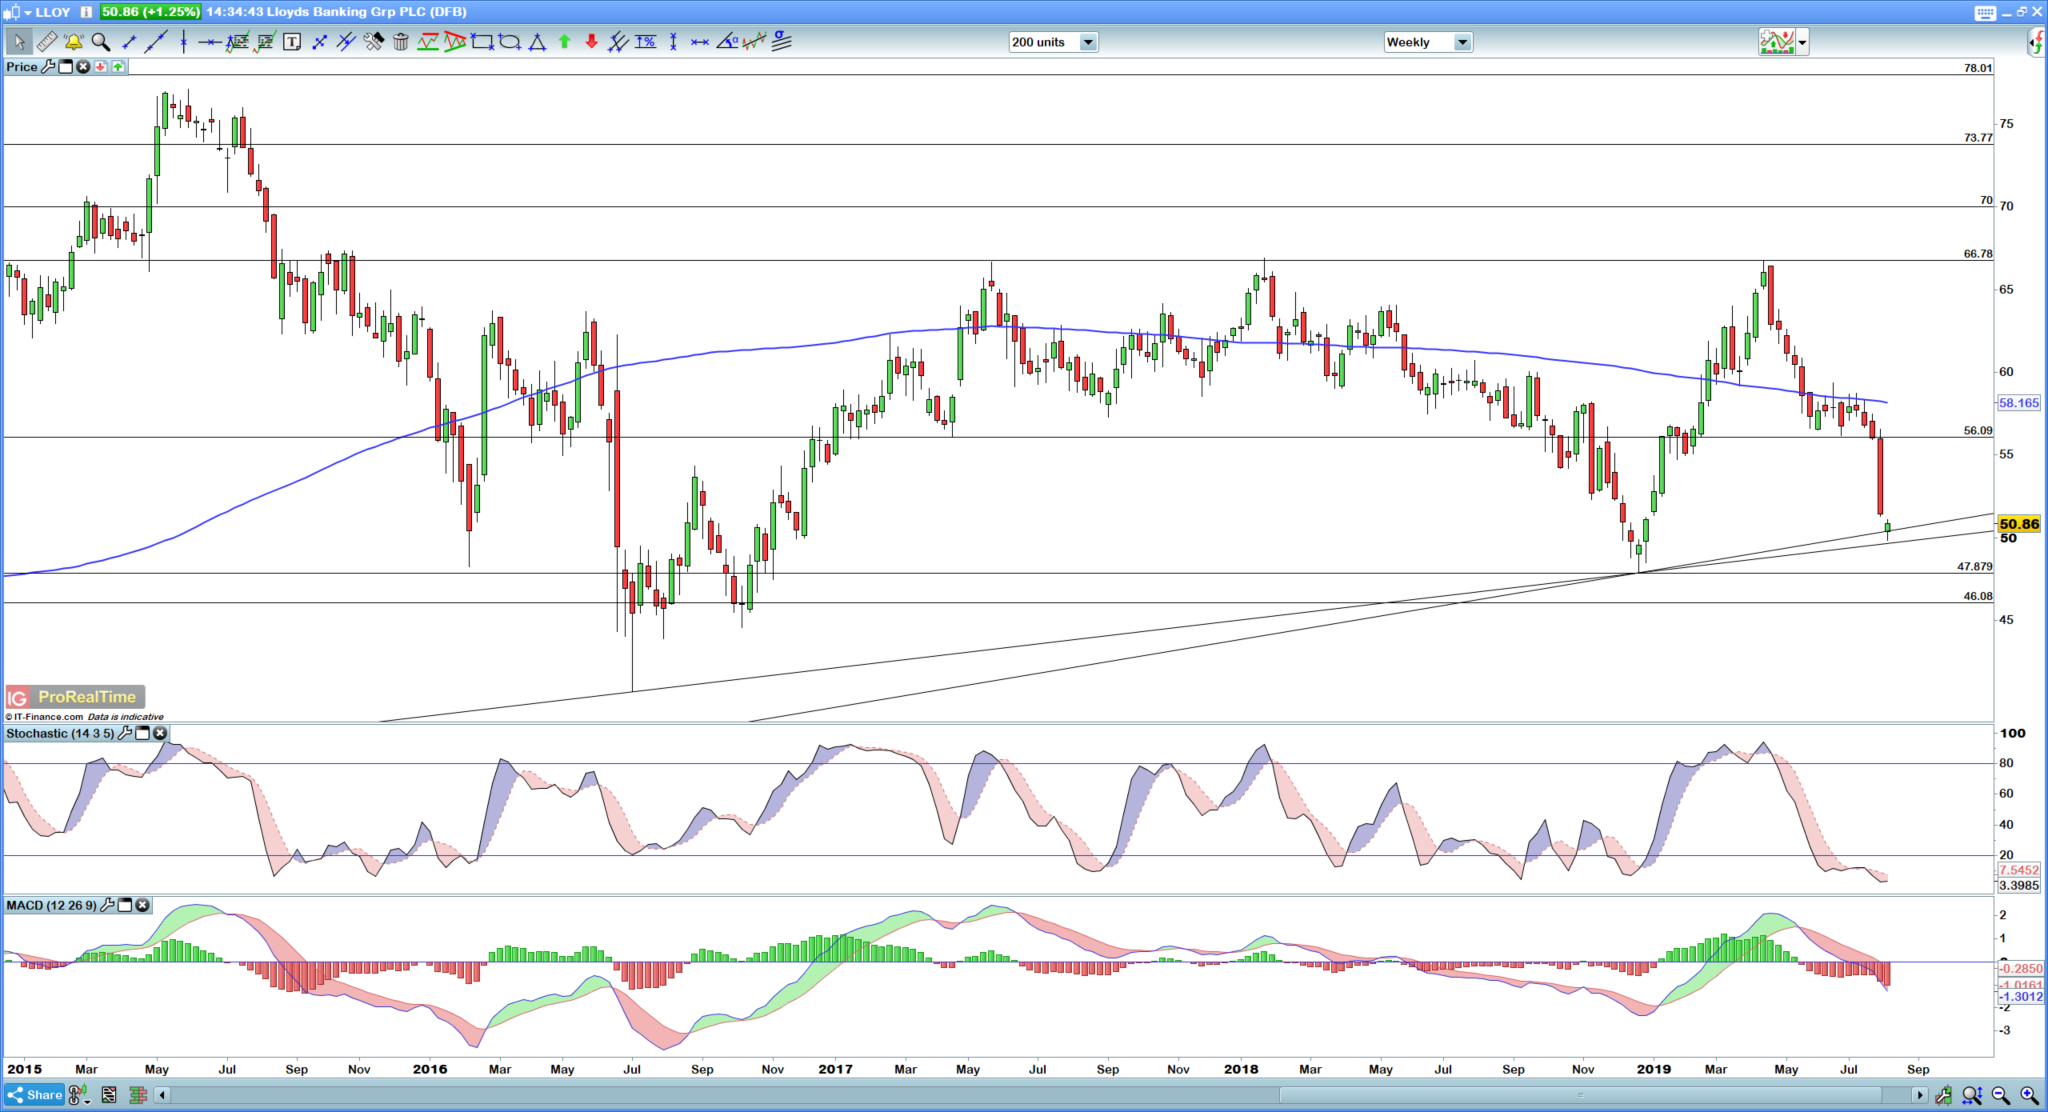The width and height of the screenshot is (2048, 1112).
Task: Close the Price panel with X
Action: 83,67
